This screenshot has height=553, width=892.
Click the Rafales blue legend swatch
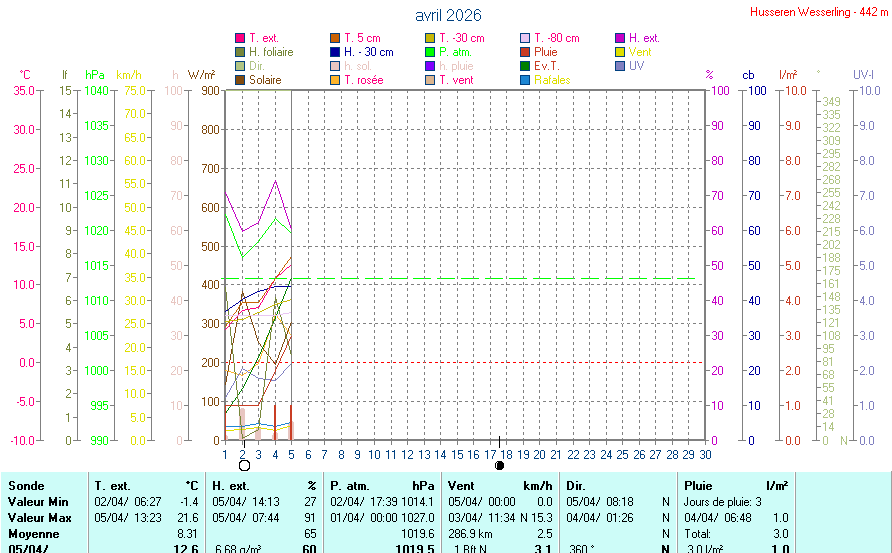coord(525,80)
